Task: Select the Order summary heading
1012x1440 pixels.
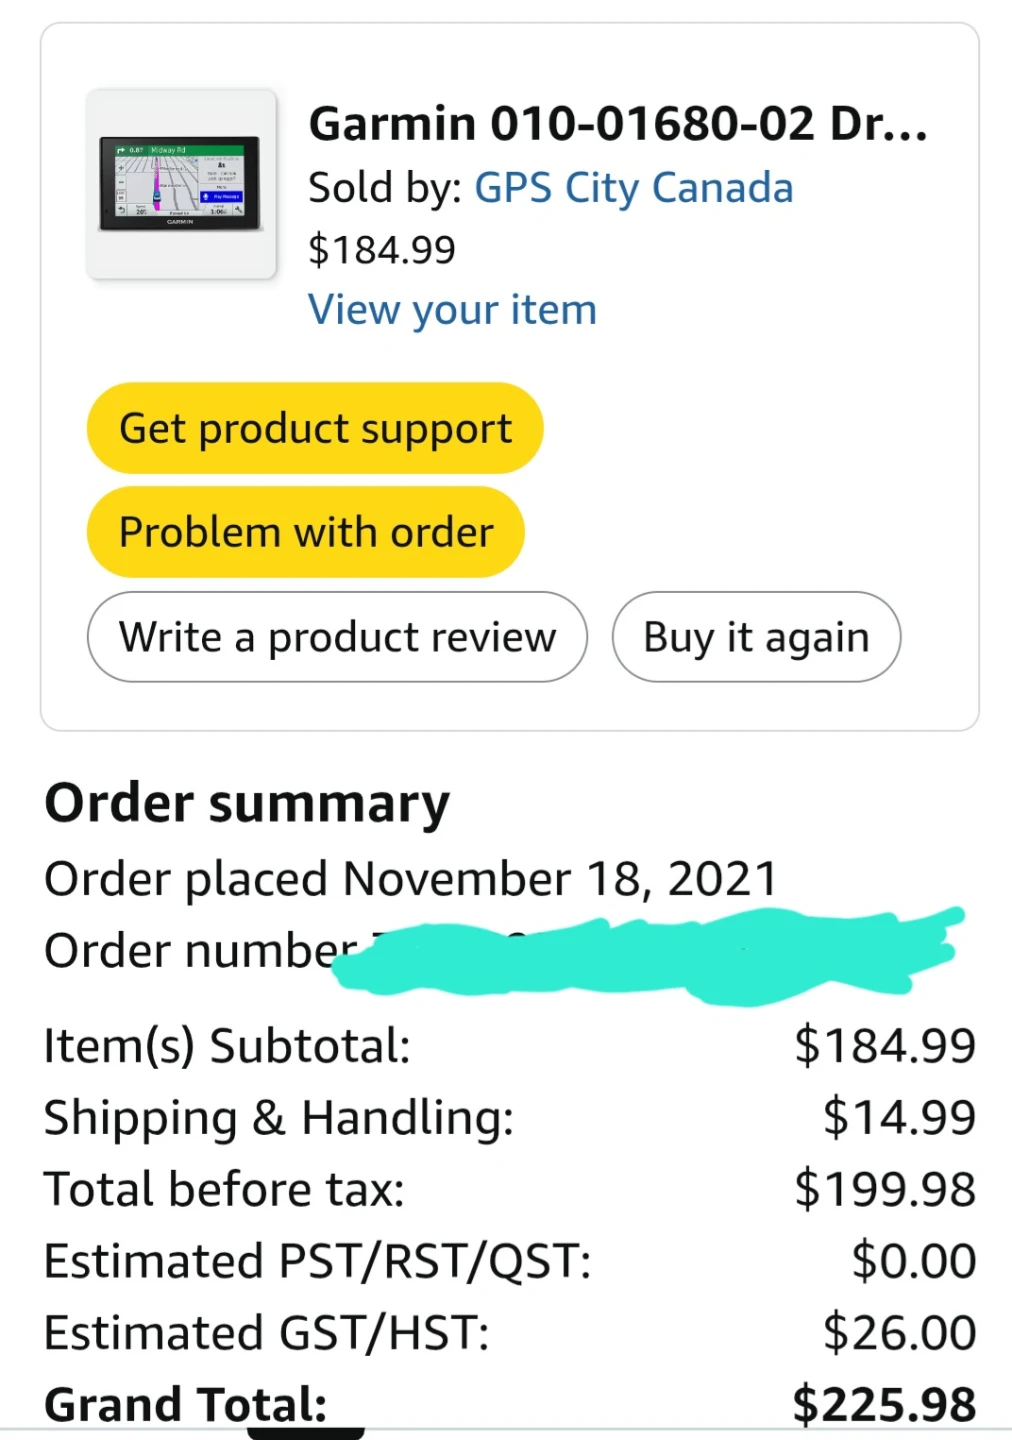Action: pyautogui.click(x=247, y=804)
